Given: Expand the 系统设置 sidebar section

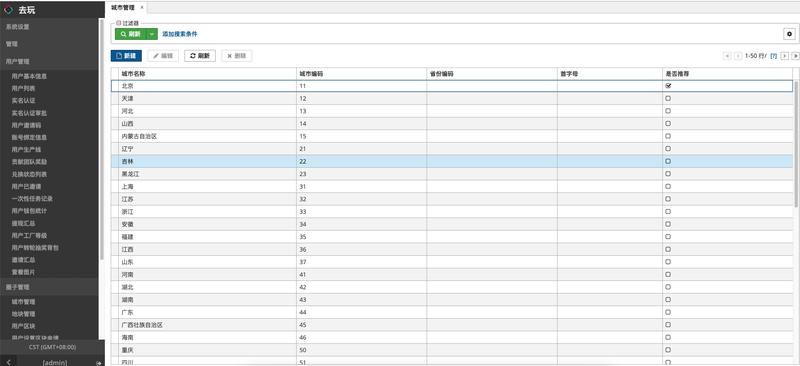Looking at the screenshot, I should point(49,27).
